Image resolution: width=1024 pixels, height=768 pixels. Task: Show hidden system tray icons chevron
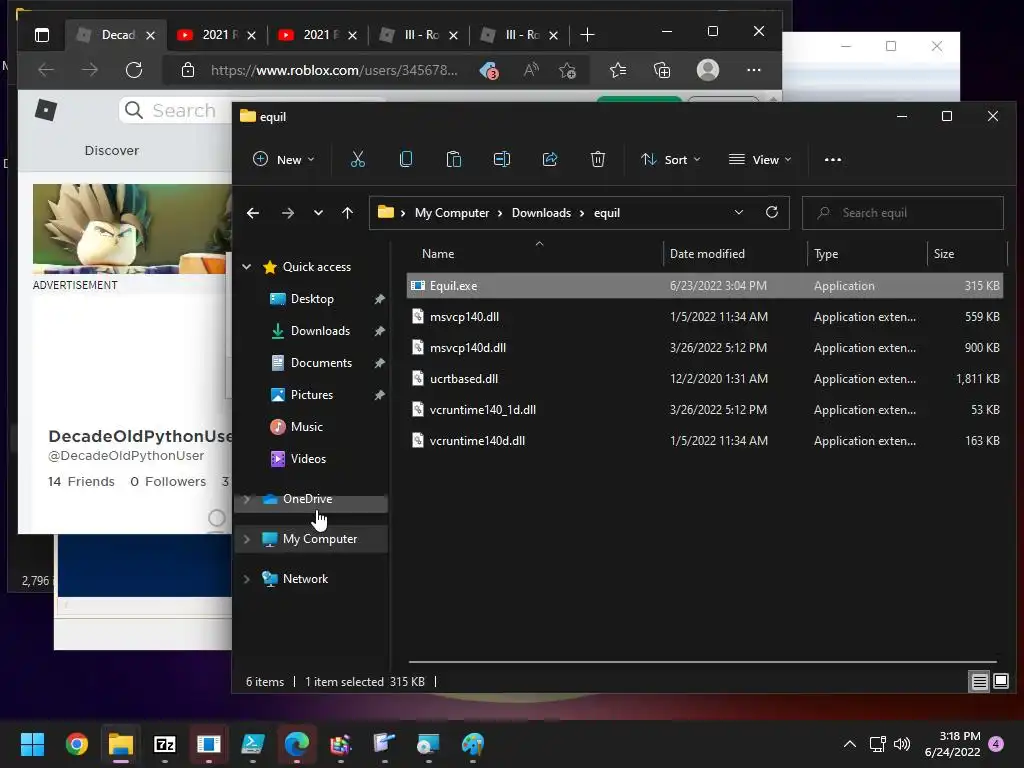tap(850, 744)
